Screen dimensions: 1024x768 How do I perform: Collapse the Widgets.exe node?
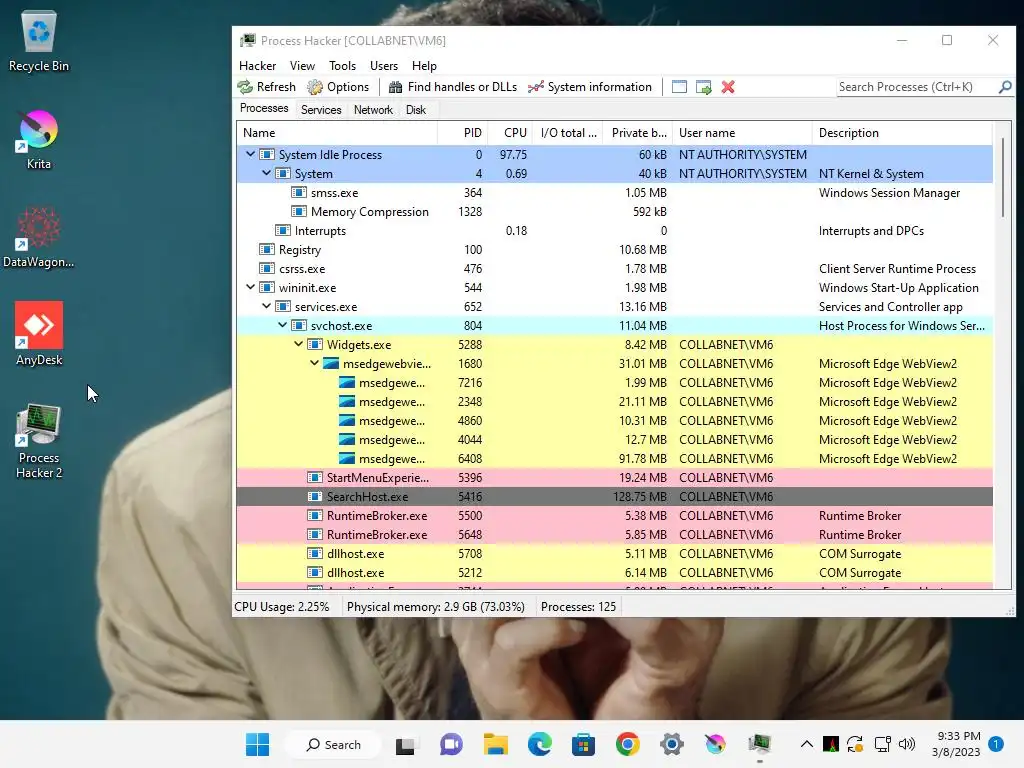coord(298,344)
